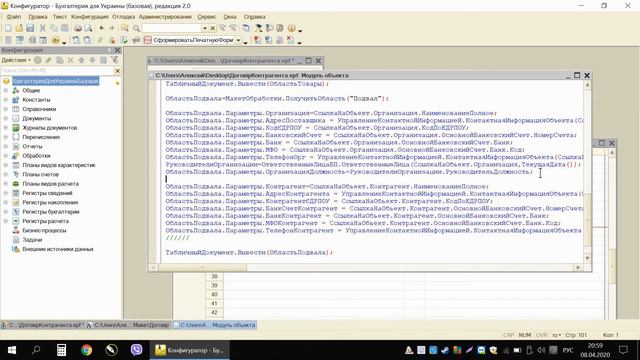Open the Конфигурация menu
Viewport: 640px width, 360px height.
[89, 17]
